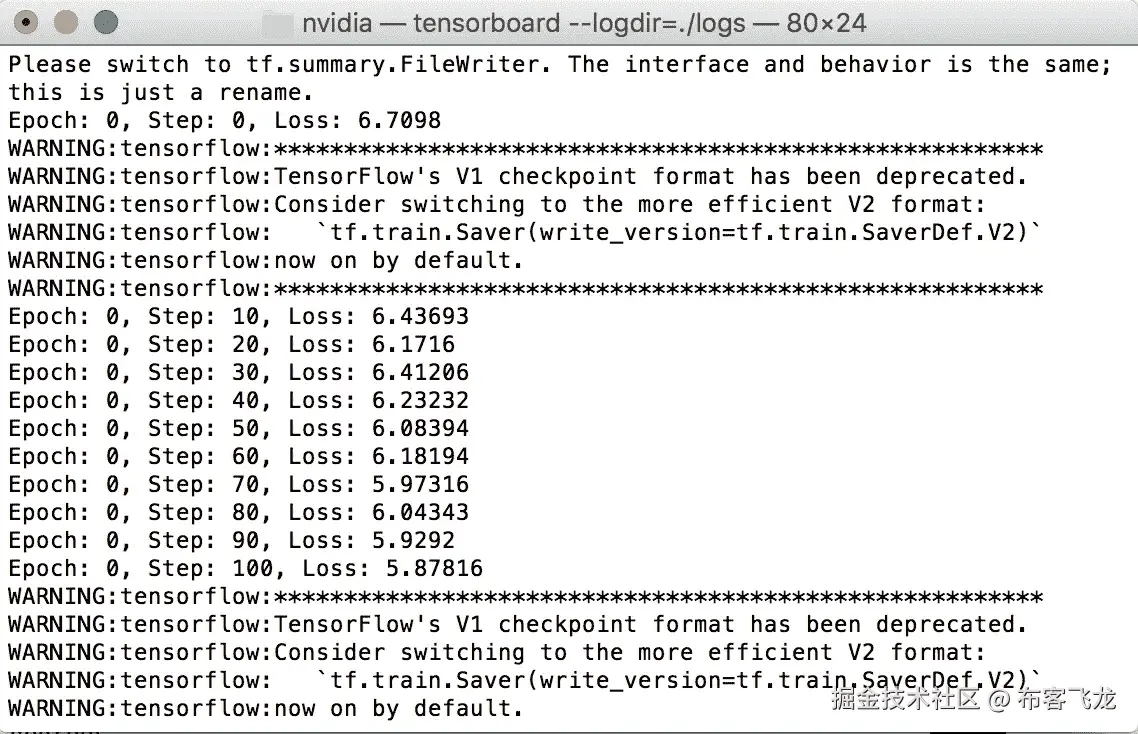The width and height of the screenshot is (1138, 734).
Task: Click the folder proxy icon before 'nvidia'
Action: (x=279, y=22)
